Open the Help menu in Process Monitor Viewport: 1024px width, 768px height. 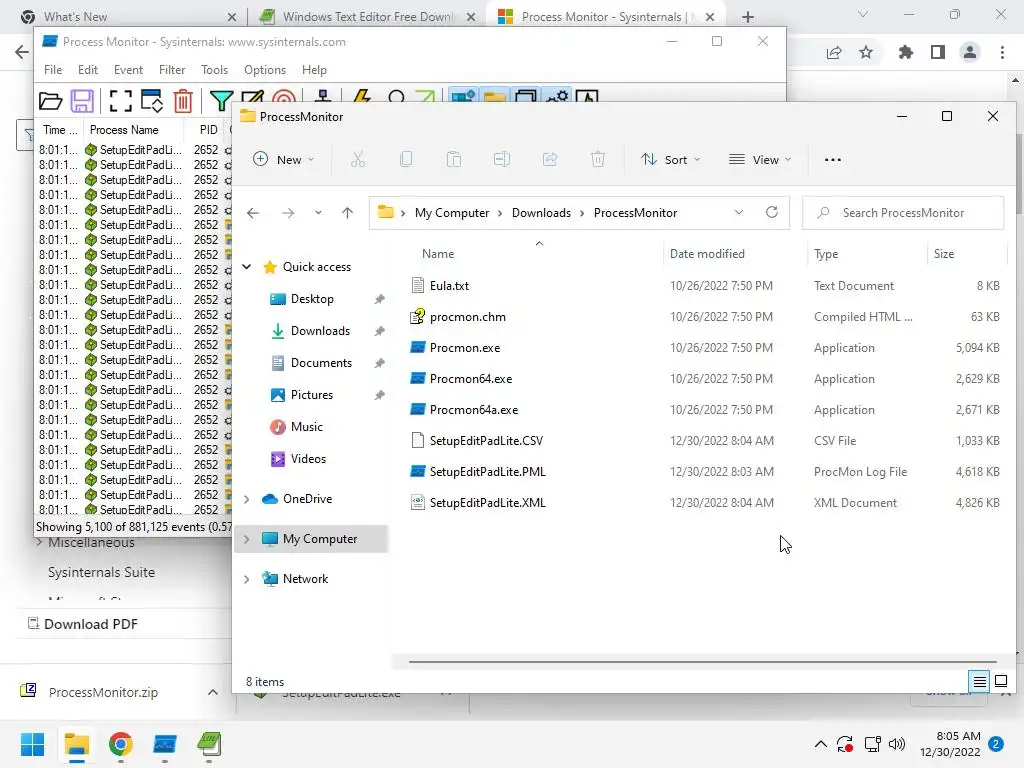coord(314,70)
